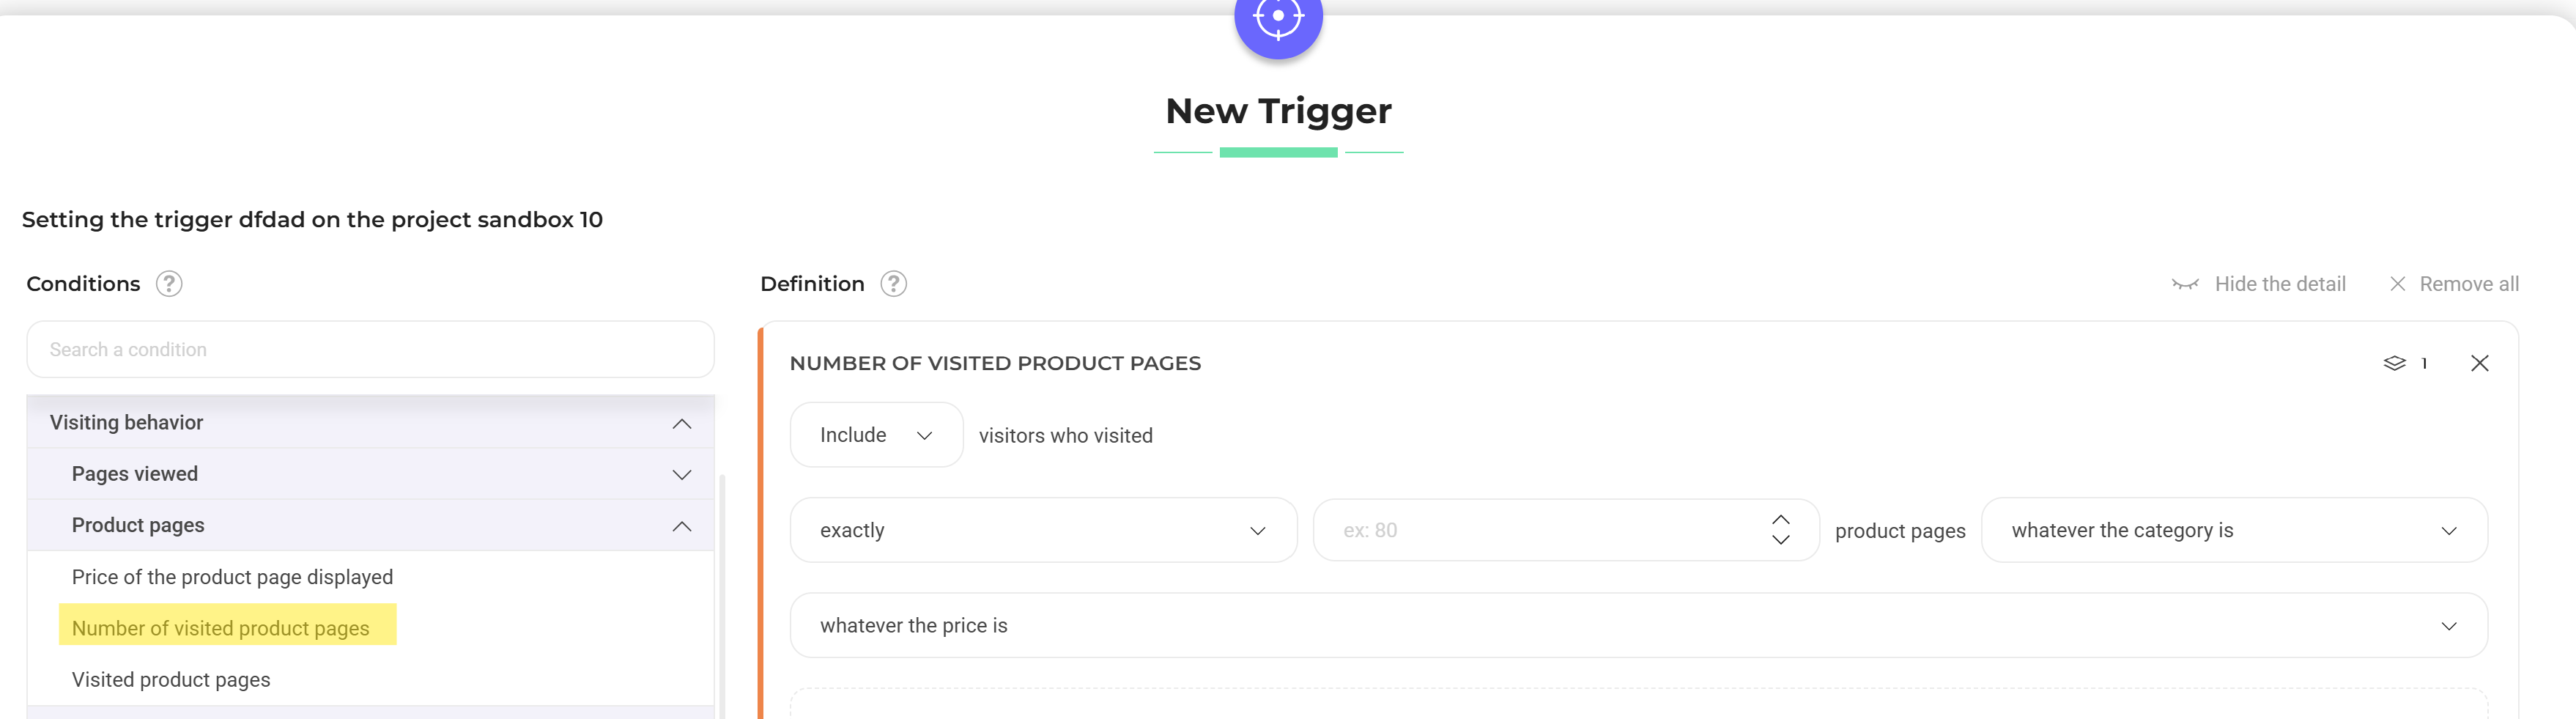
Task: Focus the 'Search a condition' field
Action: (x=370, y=350)
